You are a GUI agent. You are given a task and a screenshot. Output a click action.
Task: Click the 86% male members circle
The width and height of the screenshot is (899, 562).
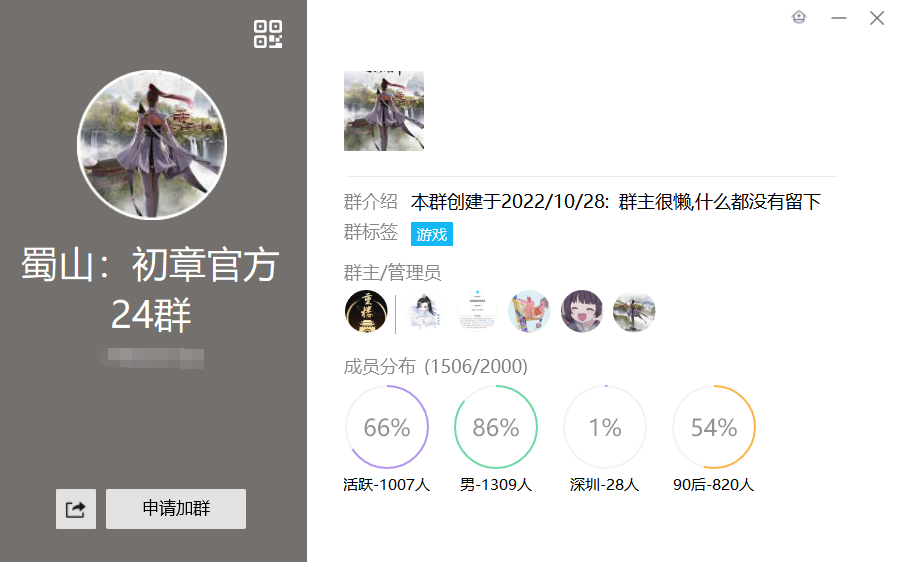pos(496,427)
